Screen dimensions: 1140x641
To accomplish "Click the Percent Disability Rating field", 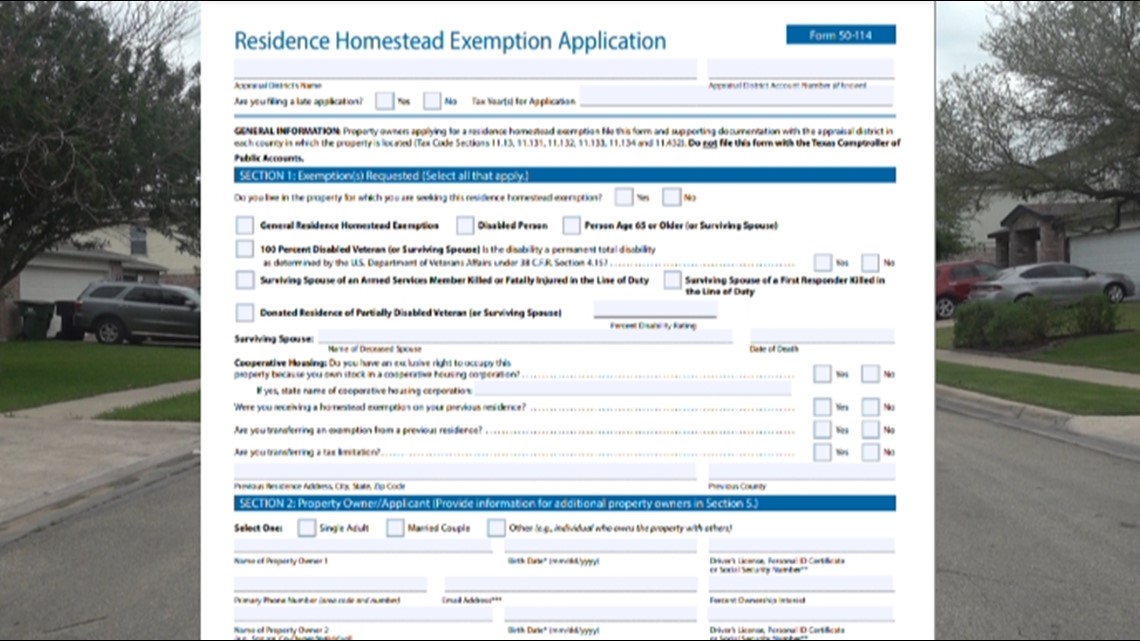I will (x=656, y=310).
